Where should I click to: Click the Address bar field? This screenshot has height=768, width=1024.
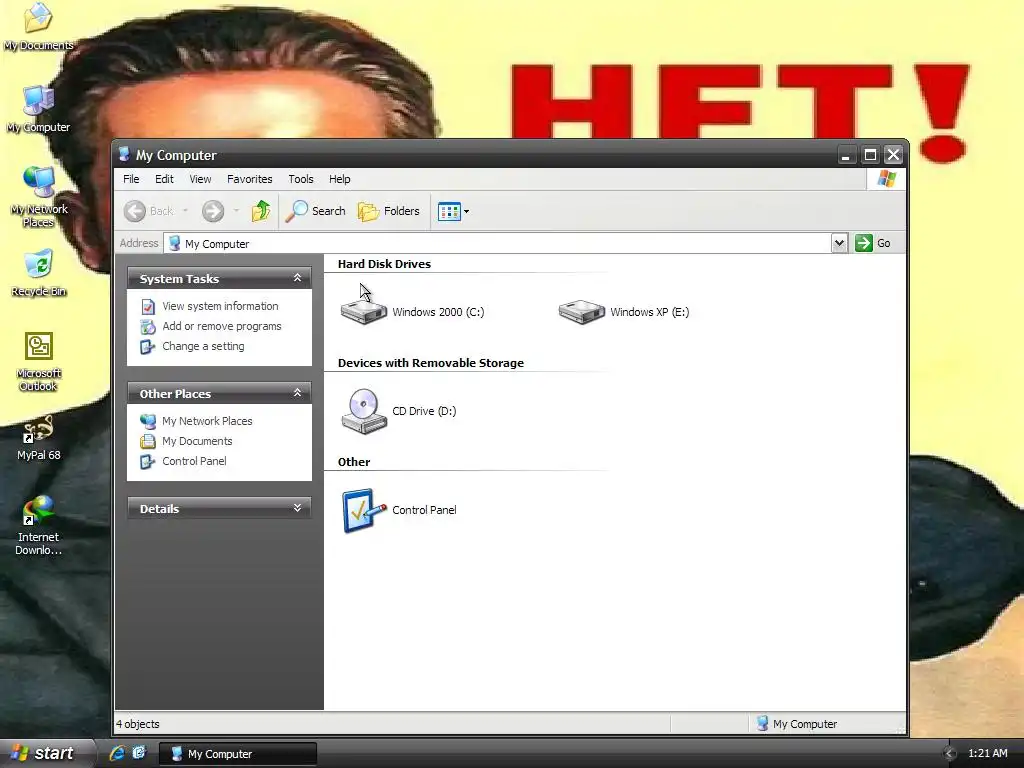pos(498,244)
